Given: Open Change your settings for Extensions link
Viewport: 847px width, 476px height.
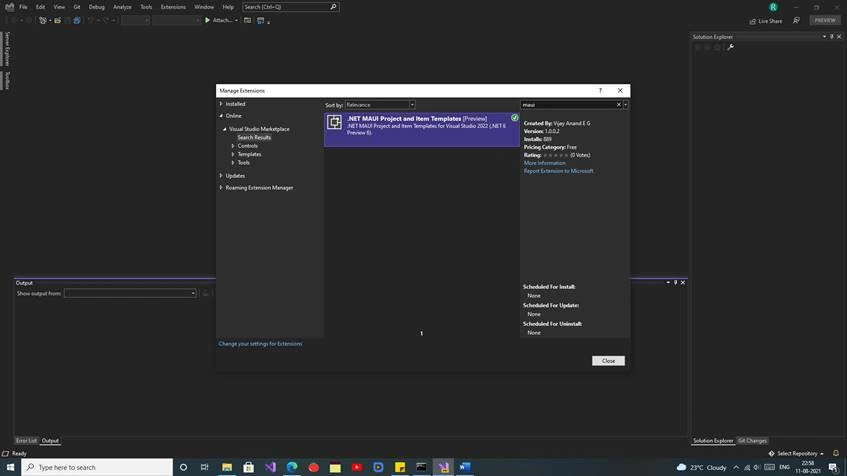Looking at the screenshot, I should (260, 344).
